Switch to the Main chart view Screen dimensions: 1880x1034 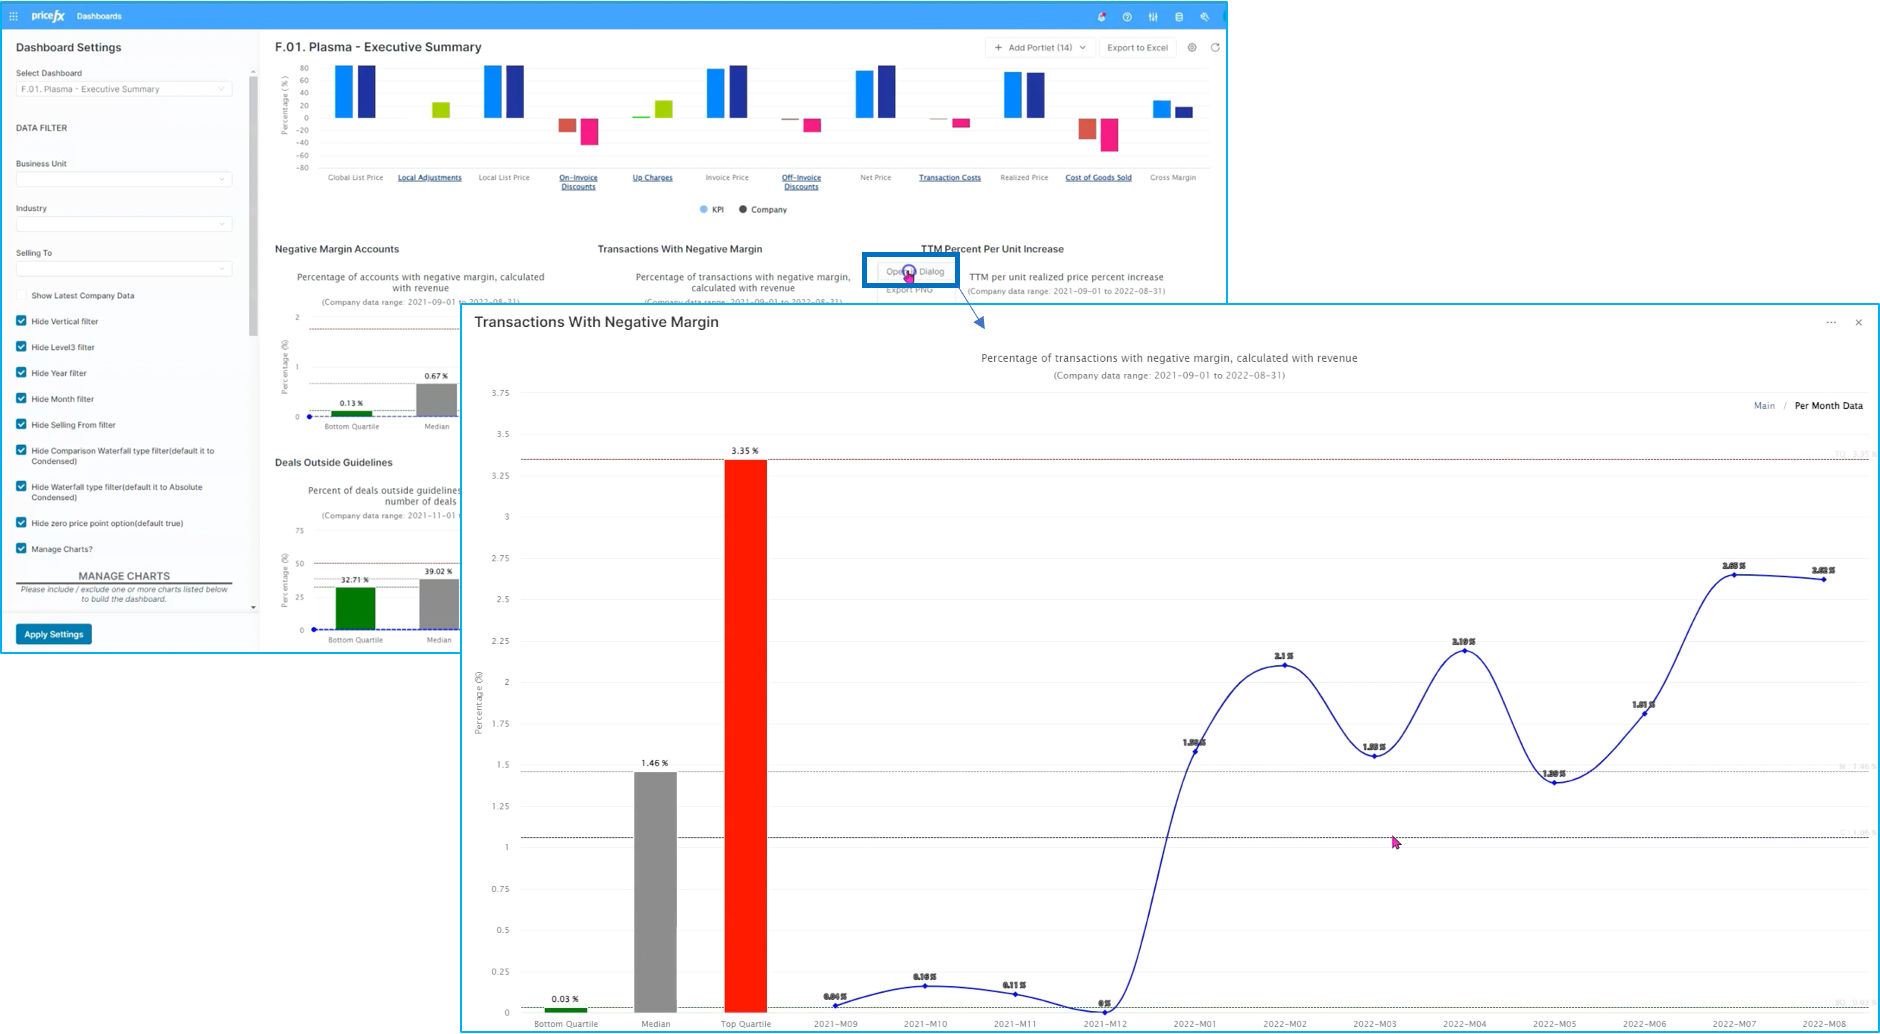(1764, 406)
